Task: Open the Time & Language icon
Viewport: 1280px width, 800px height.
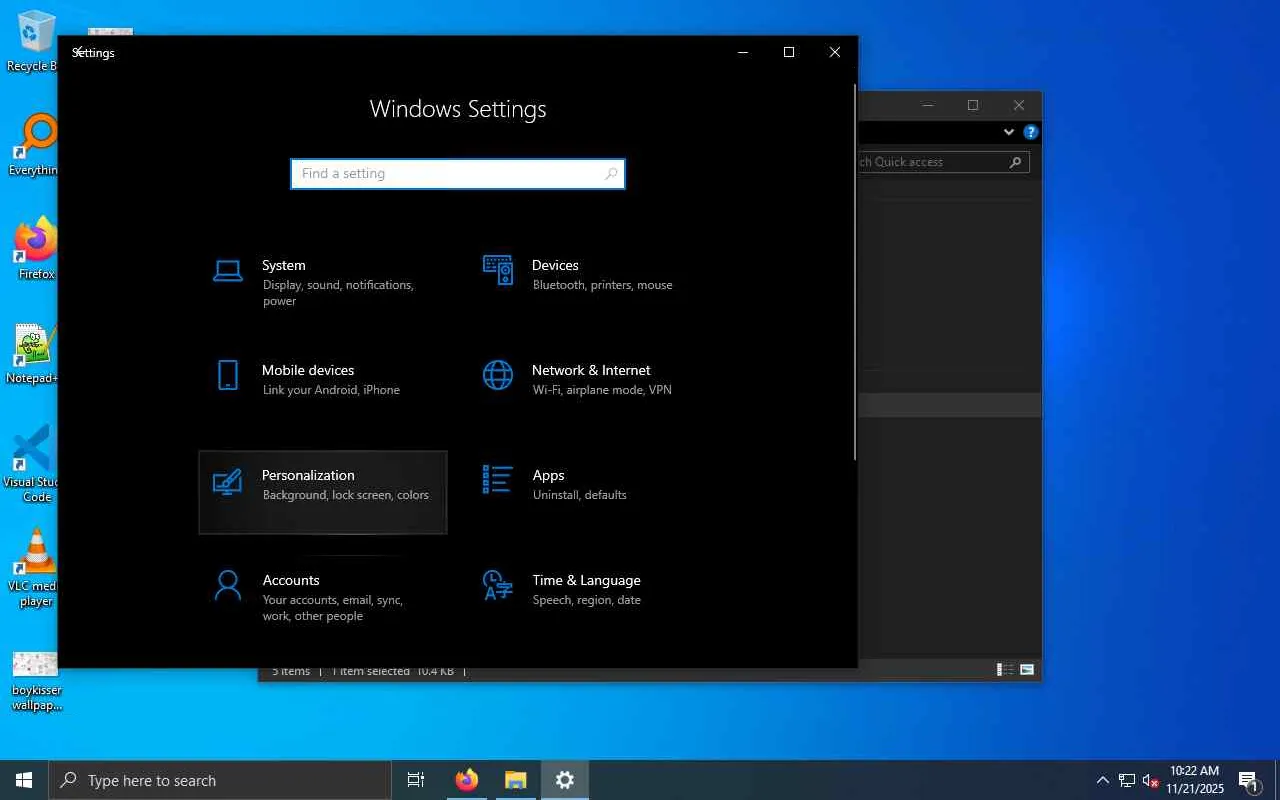Action: click(x=498, y=585)
